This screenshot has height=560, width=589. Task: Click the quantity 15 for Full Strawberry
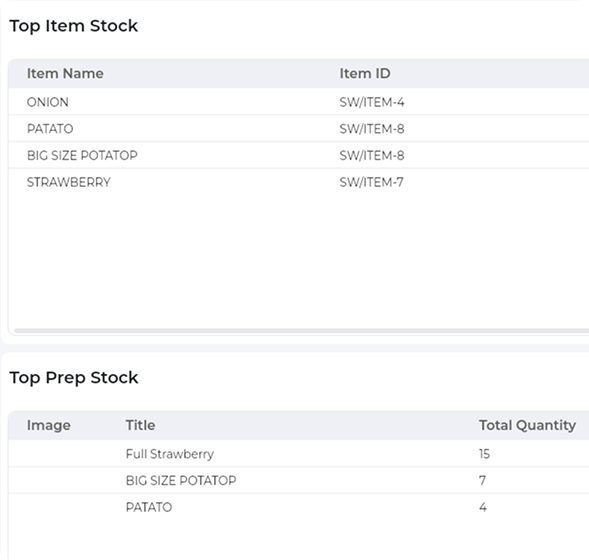pyautogui.click(x=484, y=454)
